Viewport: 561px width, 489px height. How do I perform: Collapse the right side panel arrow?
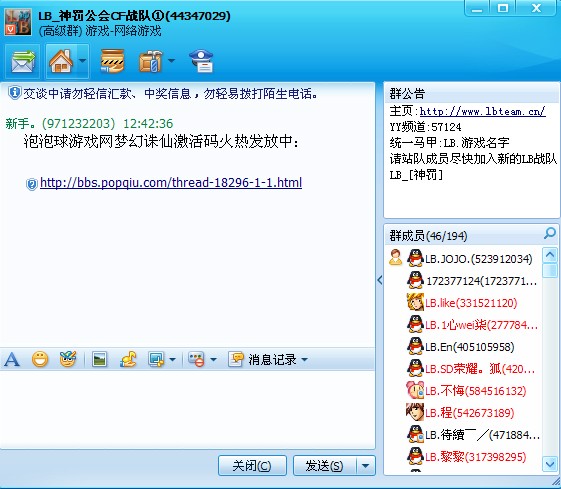click(x=380, y=280)
